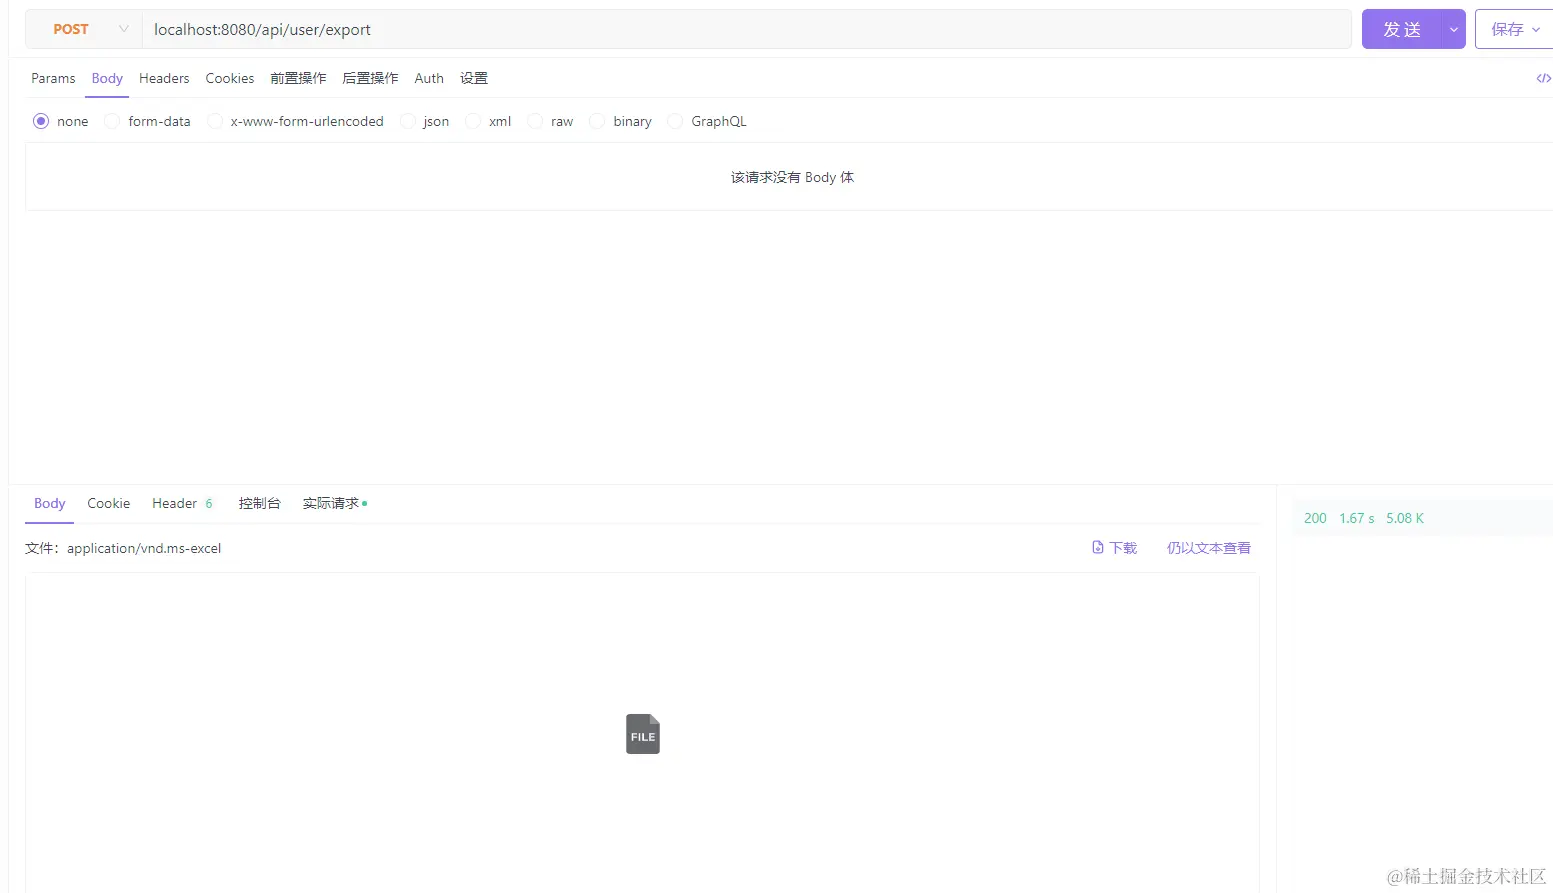Select x-www-form-urlencoded body option
This screenshot has width=1553, height=893.
(215, 121)
